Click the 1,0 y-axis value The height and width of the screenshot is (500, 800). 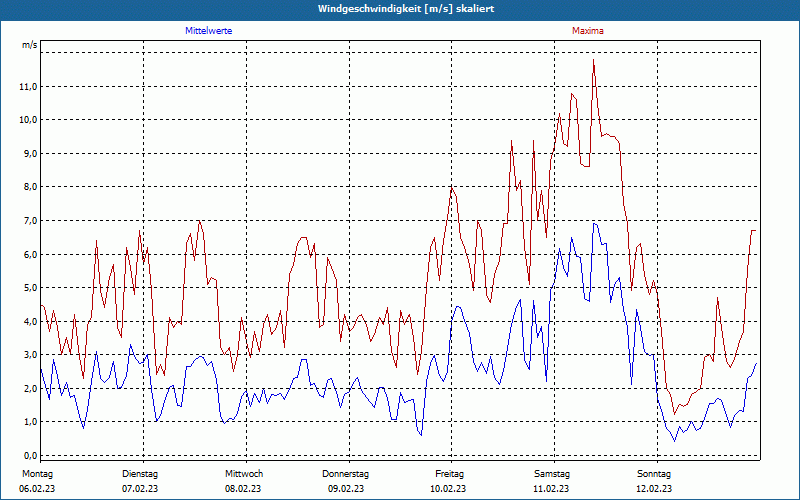(30, 421)
